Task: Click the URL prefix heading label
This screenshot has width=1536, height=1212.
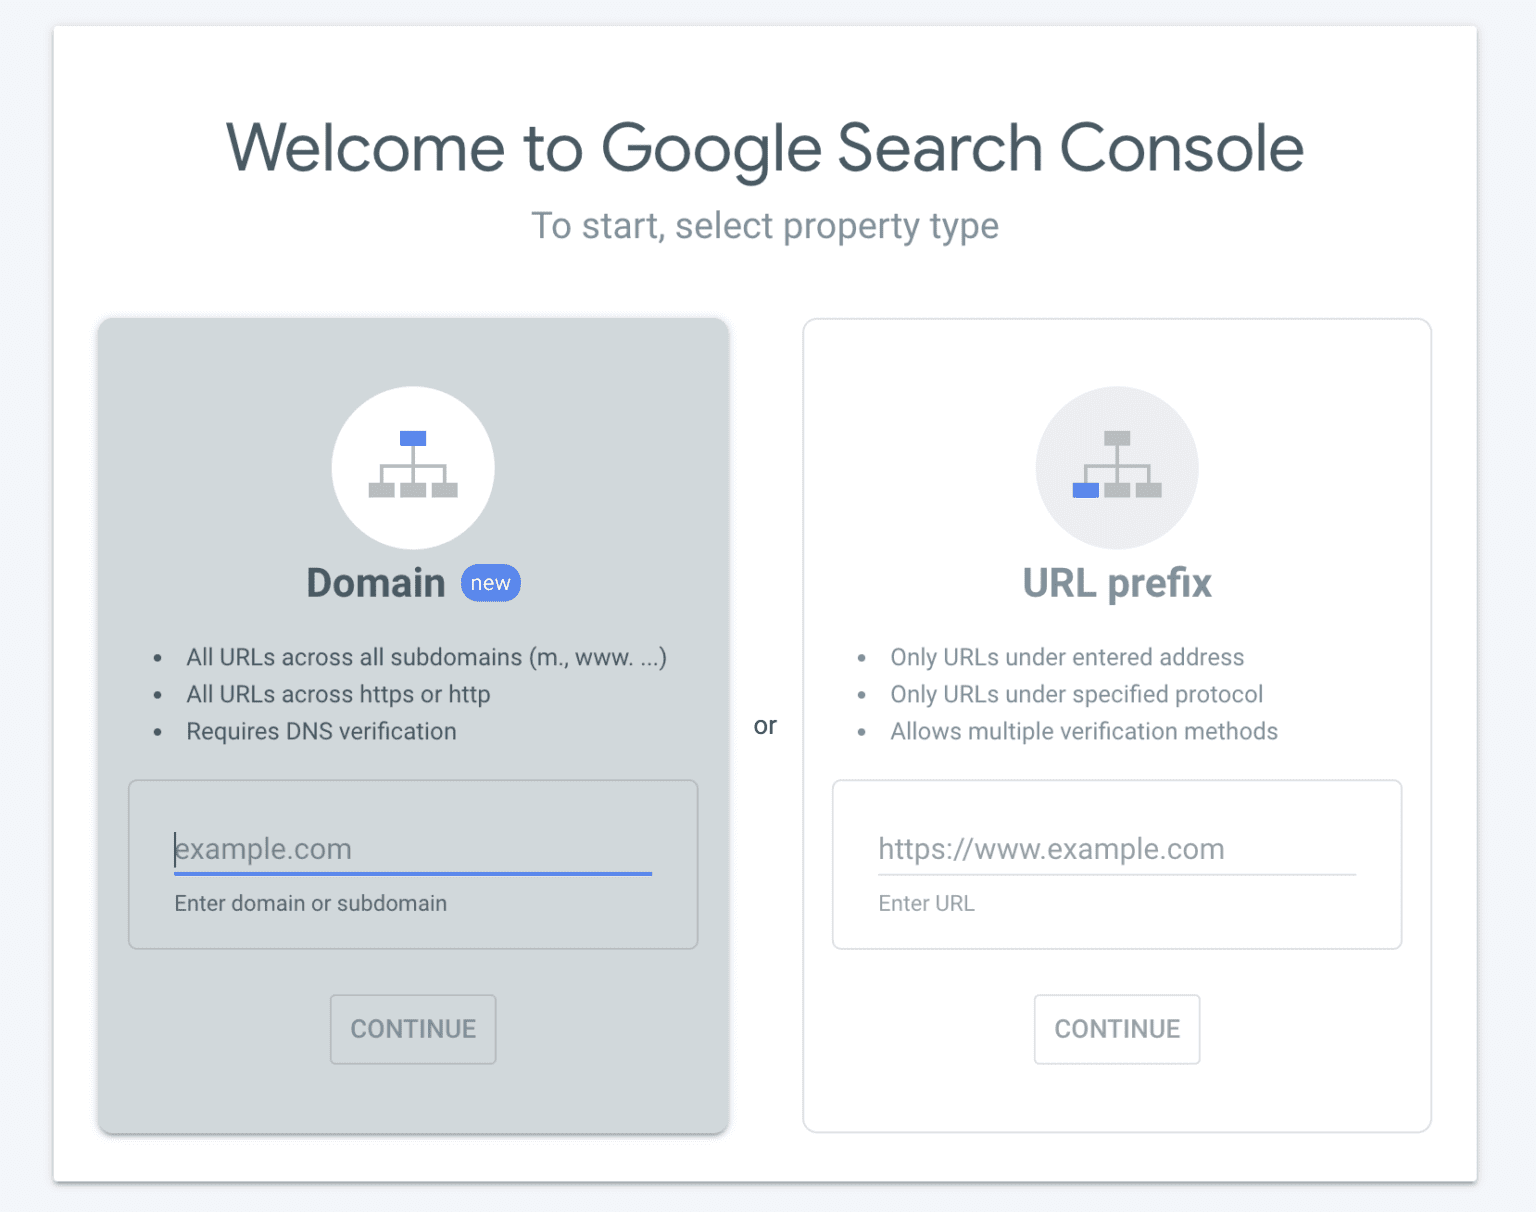Action: point(1116,583)
